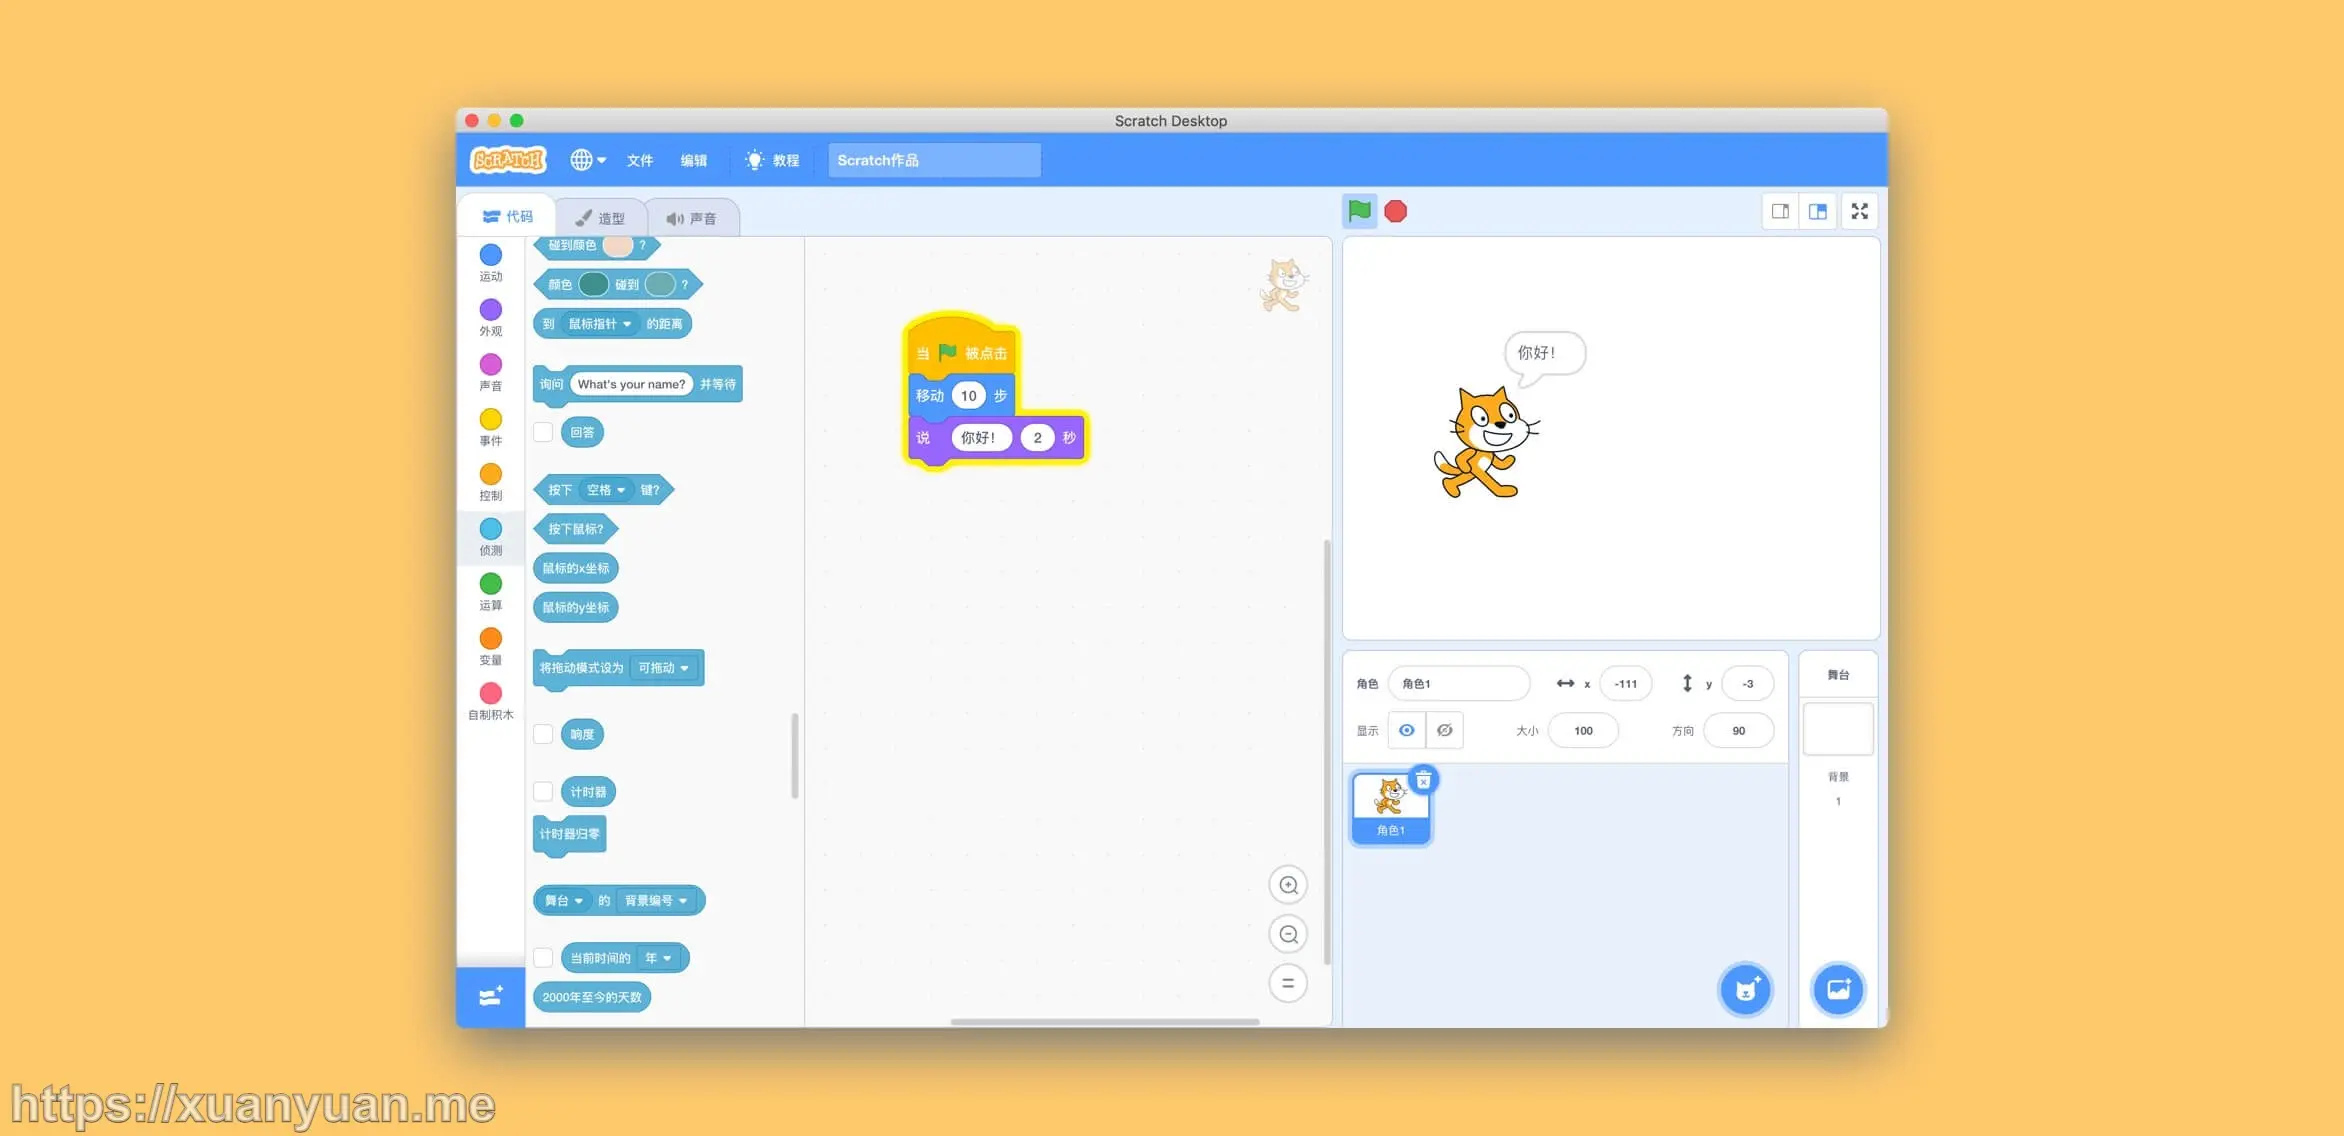Image resolution: width=2344 pixels, height=1136 pixels.
Task: Switch to the 声音 sounds tab
Action: pos(692,218)
